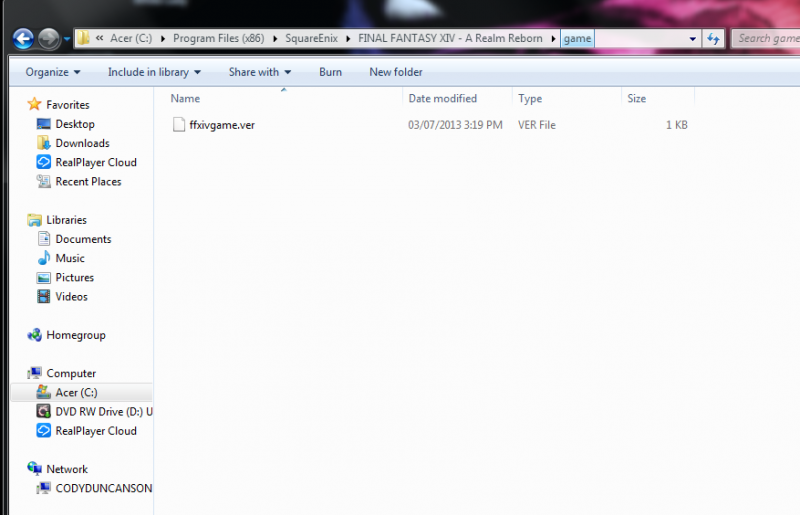800x515 pixels.
Task: Select the ffxivgame.ver file name
Action: (x=222, y=125)
